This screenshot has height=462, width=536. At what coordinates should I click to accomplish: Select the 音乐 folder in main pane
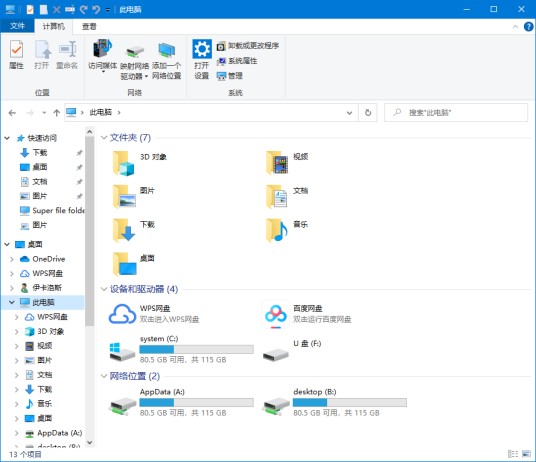coord(287,230)
